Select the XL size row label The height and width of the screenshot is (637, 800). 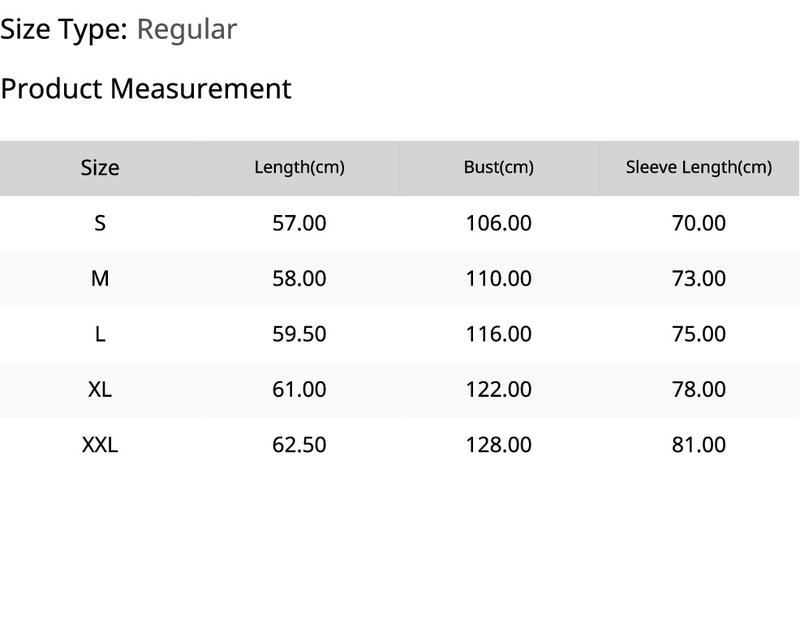[x=100, y=390]
